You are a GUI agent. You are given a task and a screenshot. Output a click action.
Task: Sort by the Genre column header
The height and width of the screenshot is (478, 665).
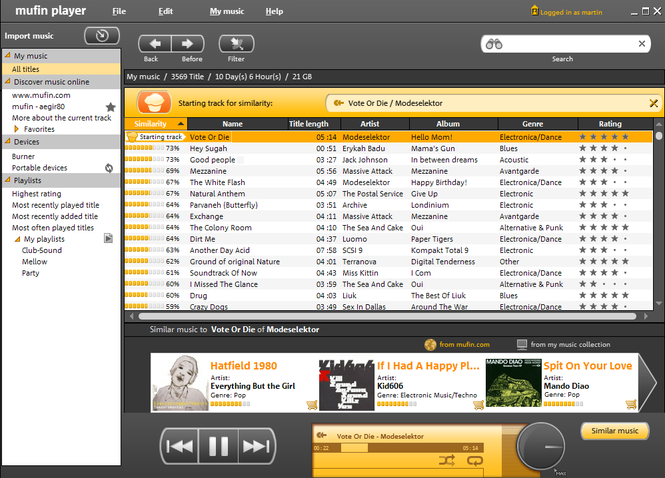click(538, 123)
